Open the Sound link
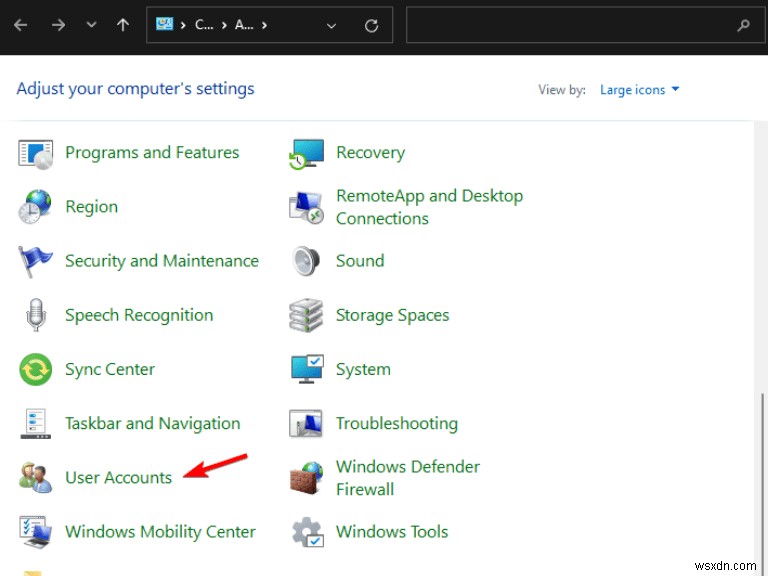The image size is (768, 576). point(360,261)
